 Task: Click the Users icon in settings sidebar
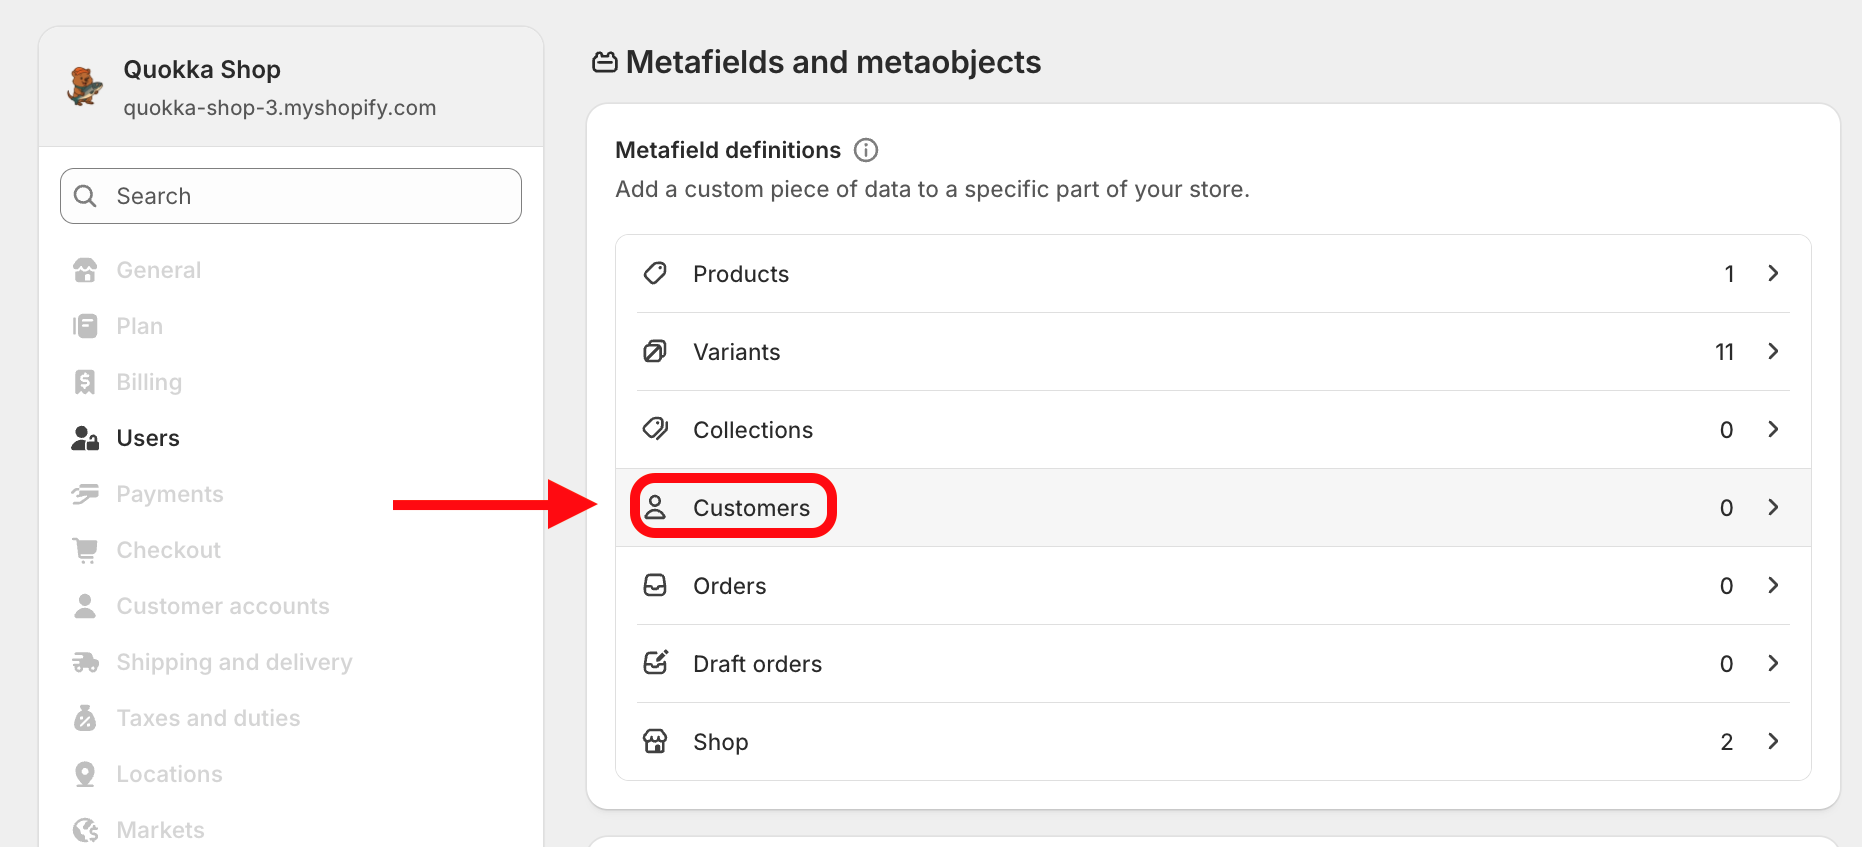[85, 438]
